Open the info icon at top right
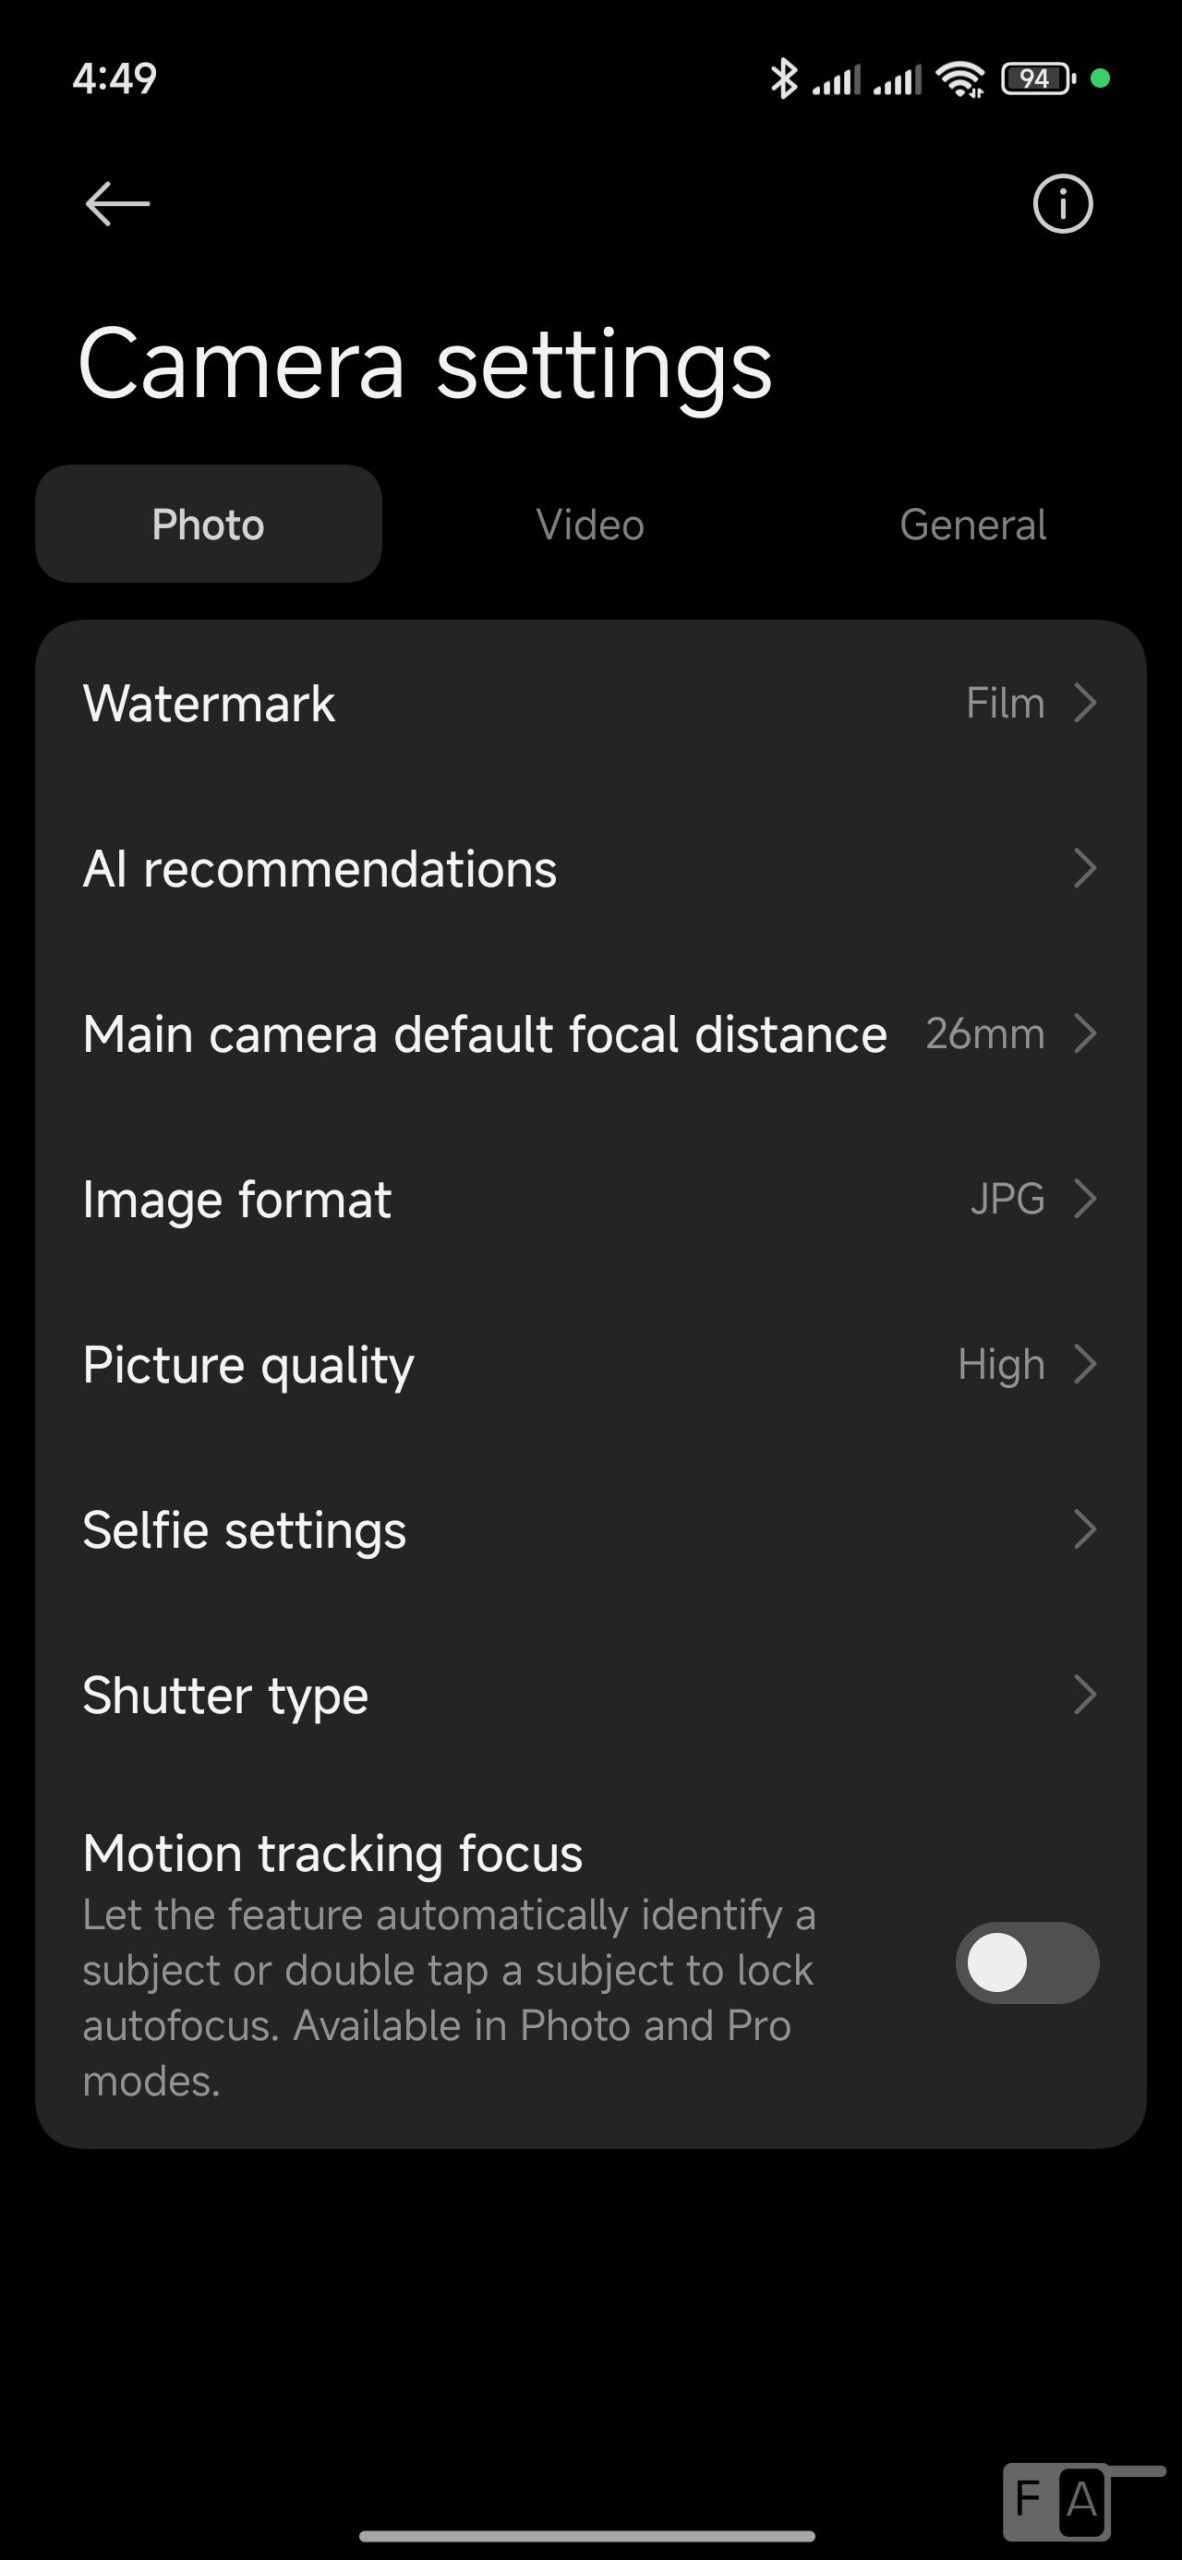 pyautogui.click(x=1062, y=204)
